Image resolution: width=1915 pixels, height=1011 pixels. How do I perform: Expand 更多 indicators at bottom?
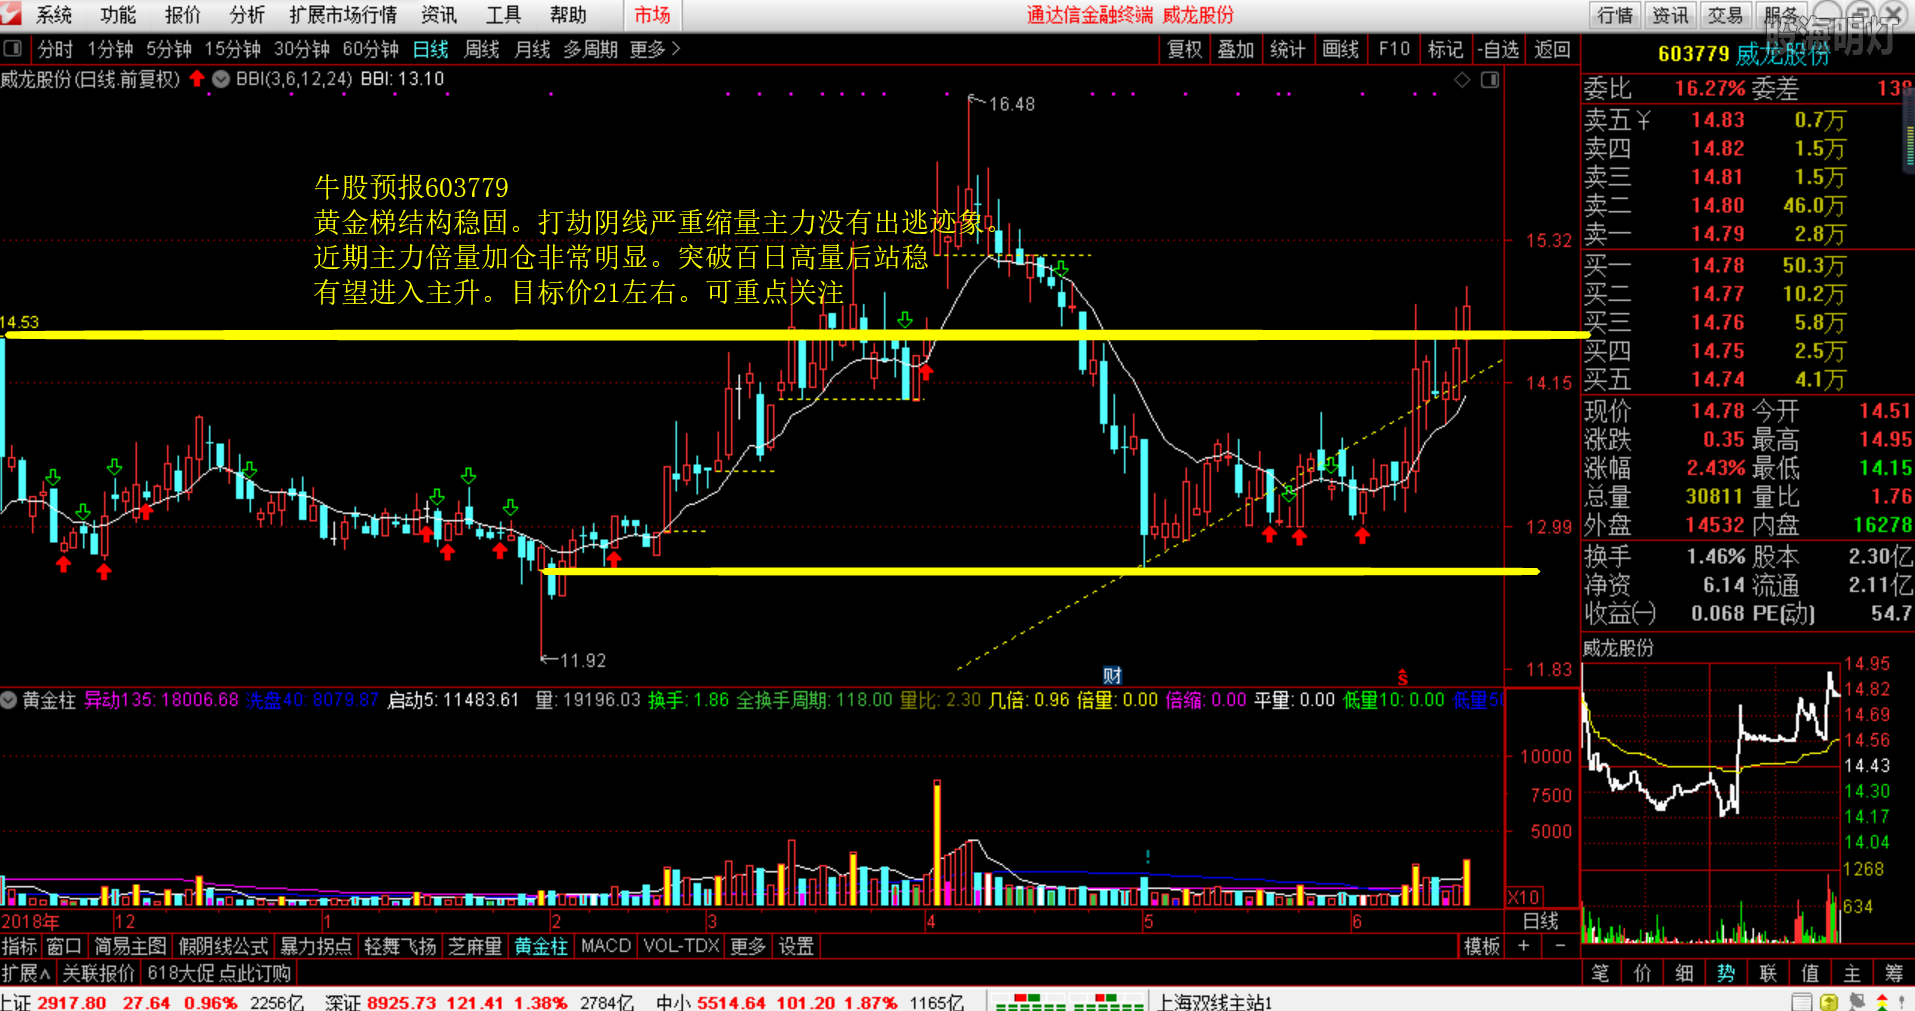click(747, 946)
